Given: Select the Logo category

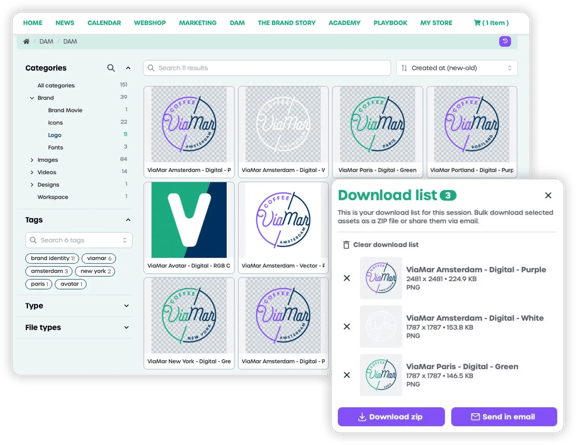Looking at the screenshot, I should [54, 135].
